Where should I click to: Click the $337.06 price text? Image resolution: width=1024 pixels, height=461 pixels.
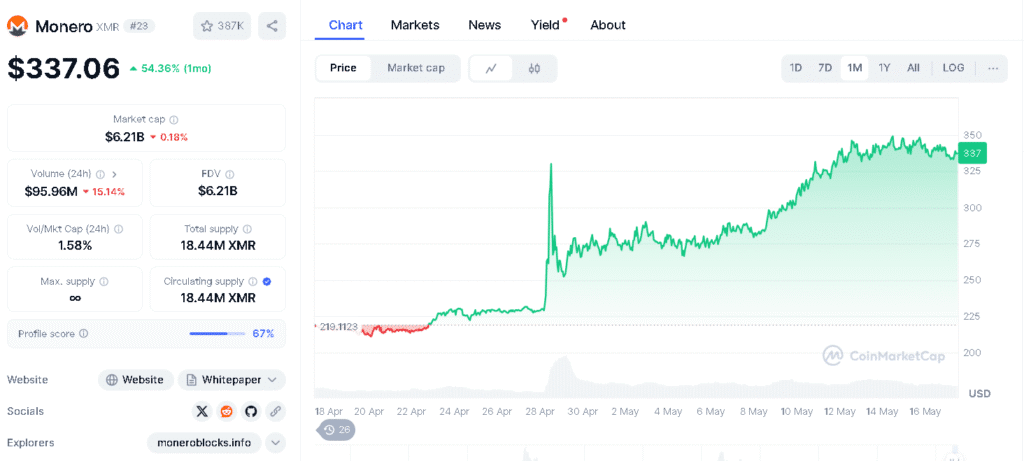click(64, 69)
